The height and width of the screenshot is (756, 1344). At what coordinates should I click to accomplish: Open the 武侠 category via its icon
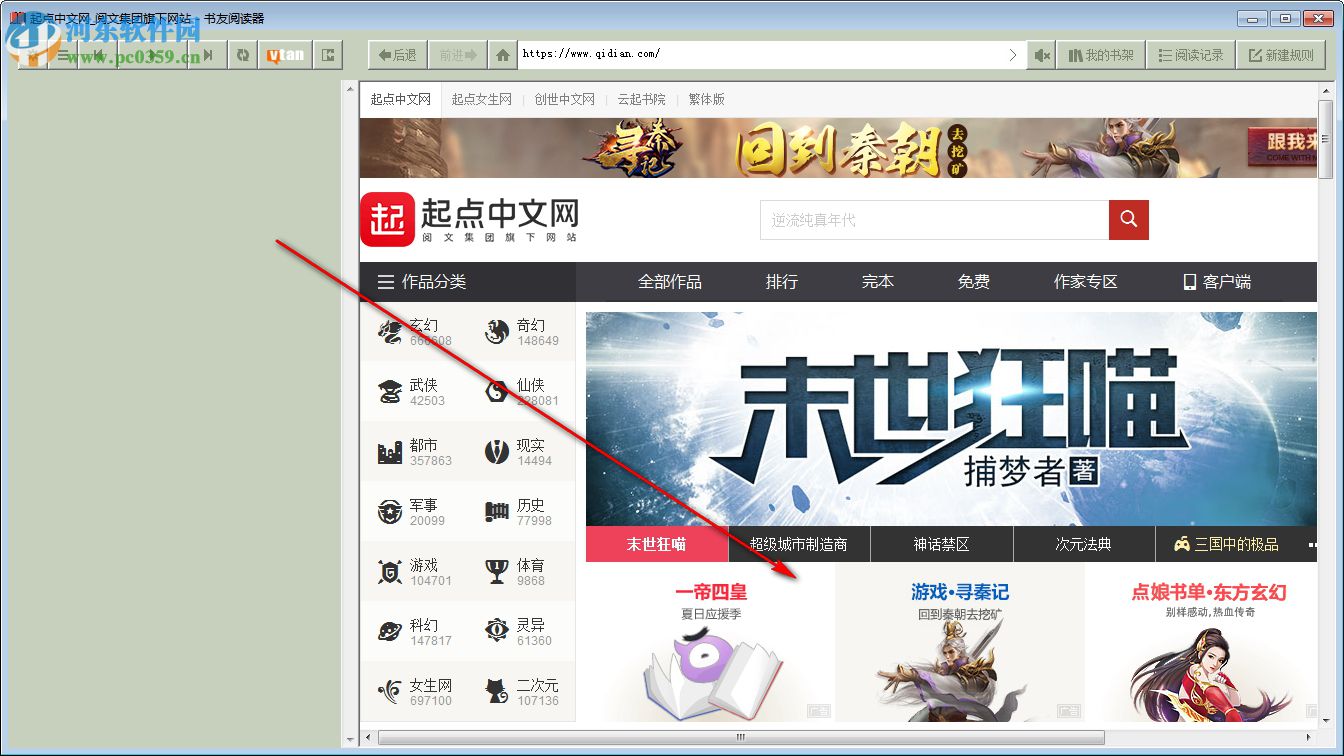[391, 391]
